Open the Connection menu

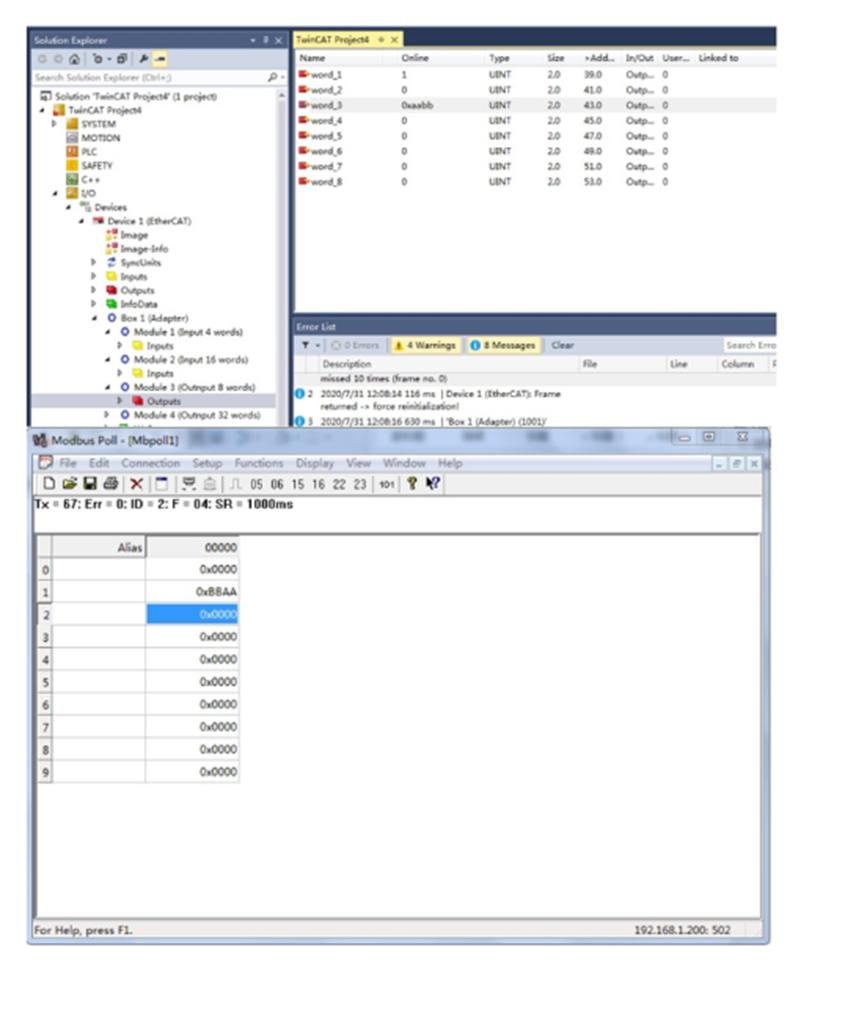click(x=151, y=463)
